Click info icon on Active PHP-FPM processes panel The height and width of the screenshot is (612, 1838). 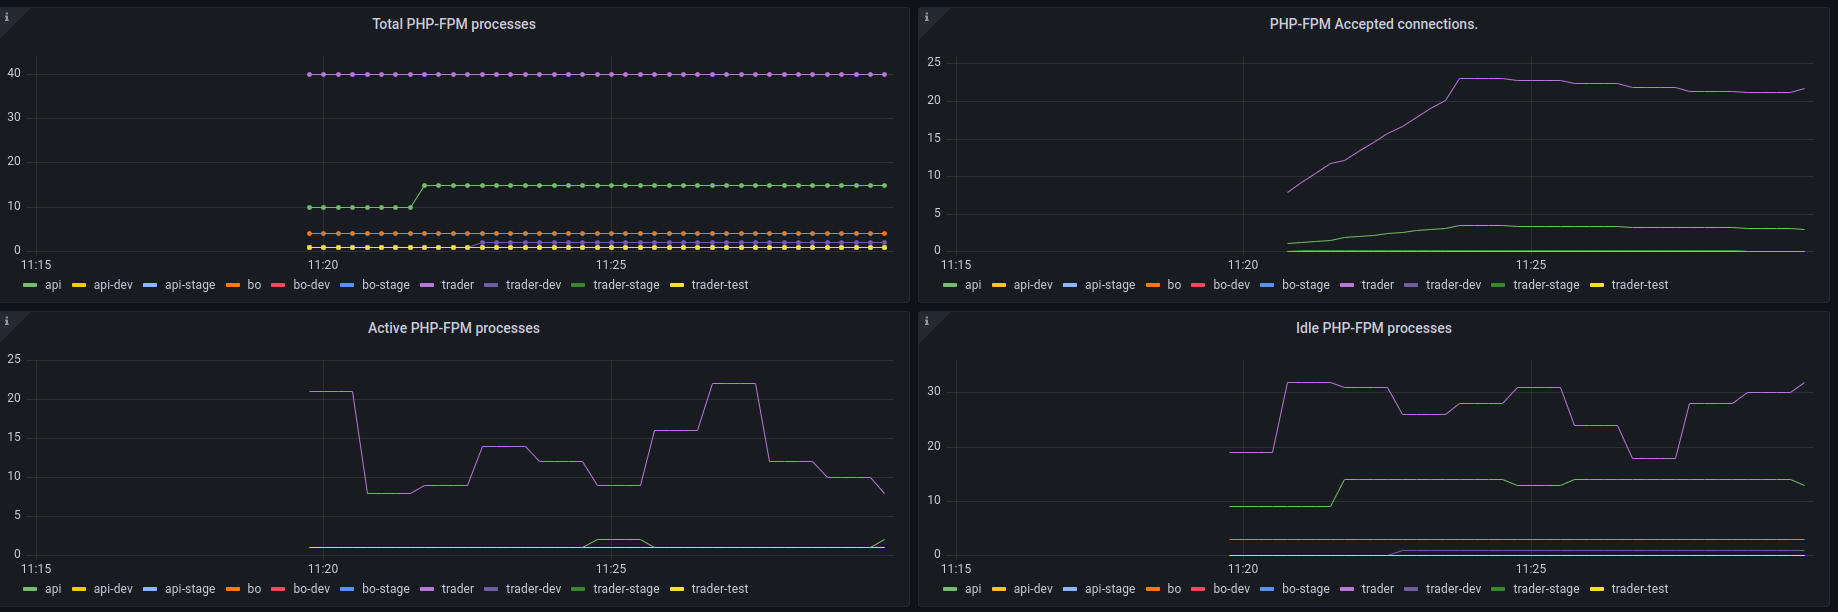coord(7,321)
